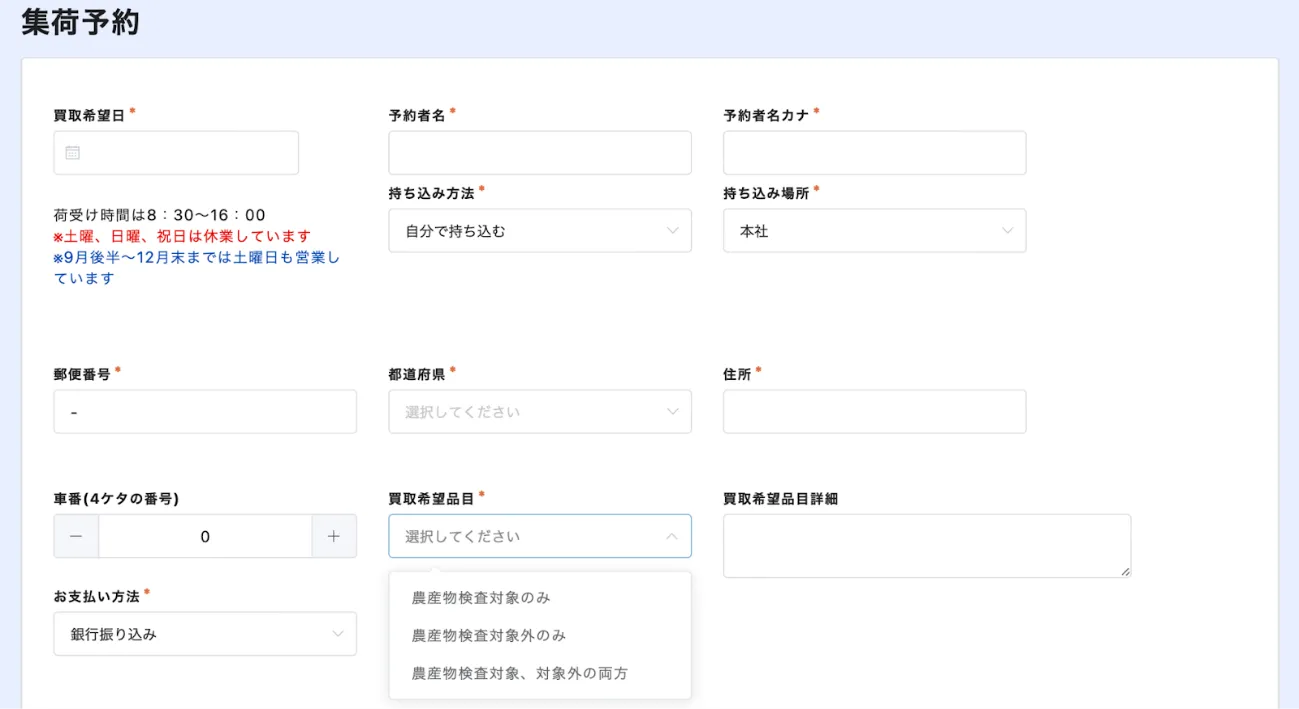This screenshot has width=1299, height=709.
Task: Expand the 都道府県 select box
Action: (x=539, y=412)
